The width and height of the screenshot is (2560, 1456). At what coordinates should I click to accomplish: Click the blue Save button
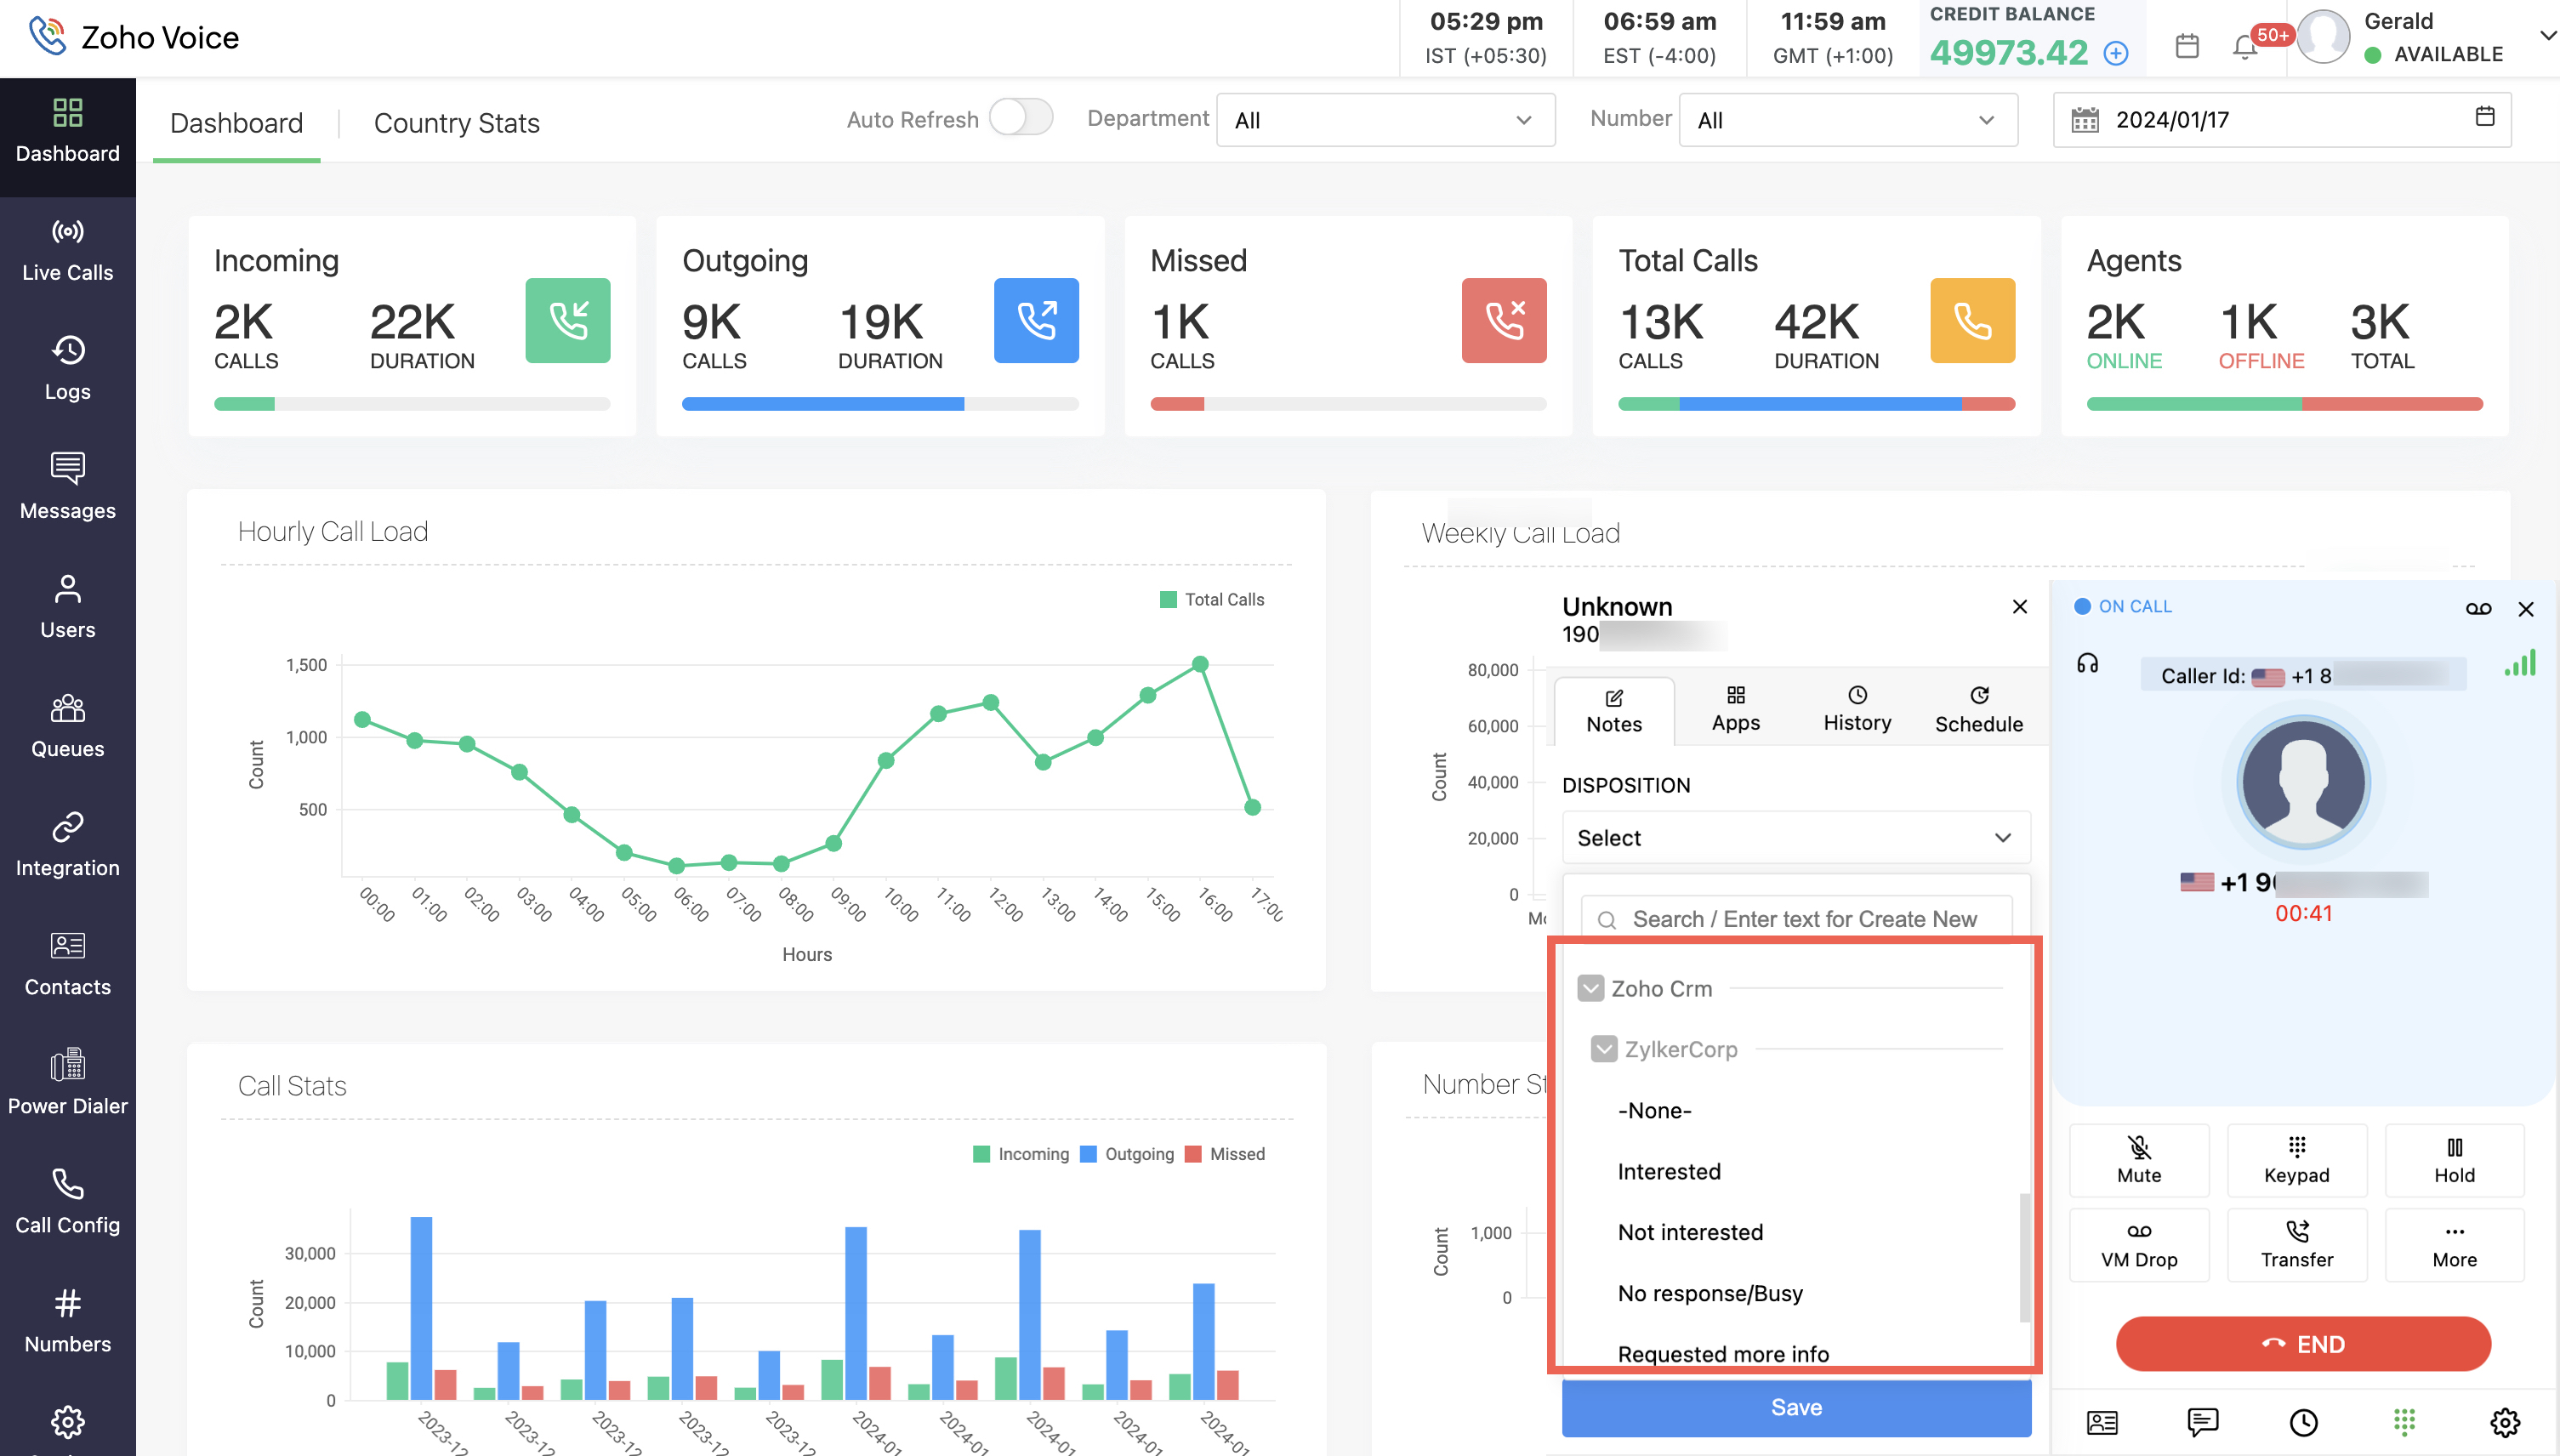coord(1795,1406)
